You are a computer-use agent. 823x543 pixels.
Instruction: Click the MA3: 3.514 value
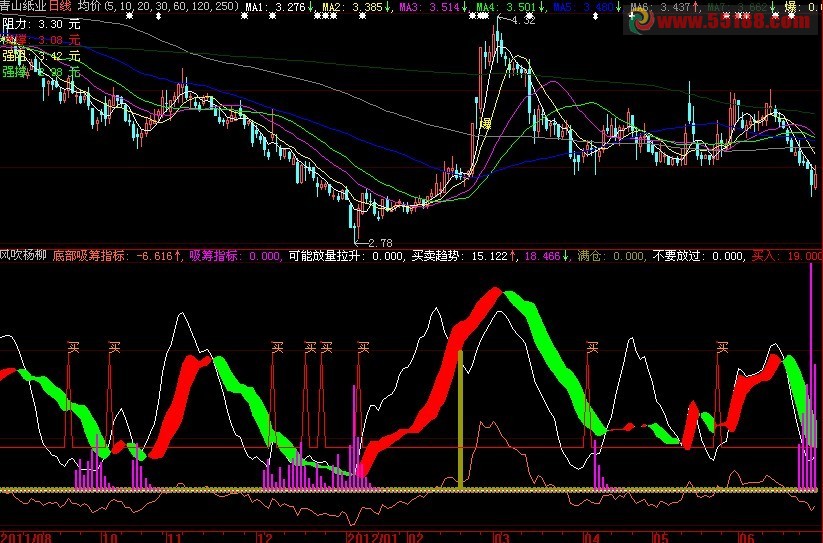click(434, 7)
